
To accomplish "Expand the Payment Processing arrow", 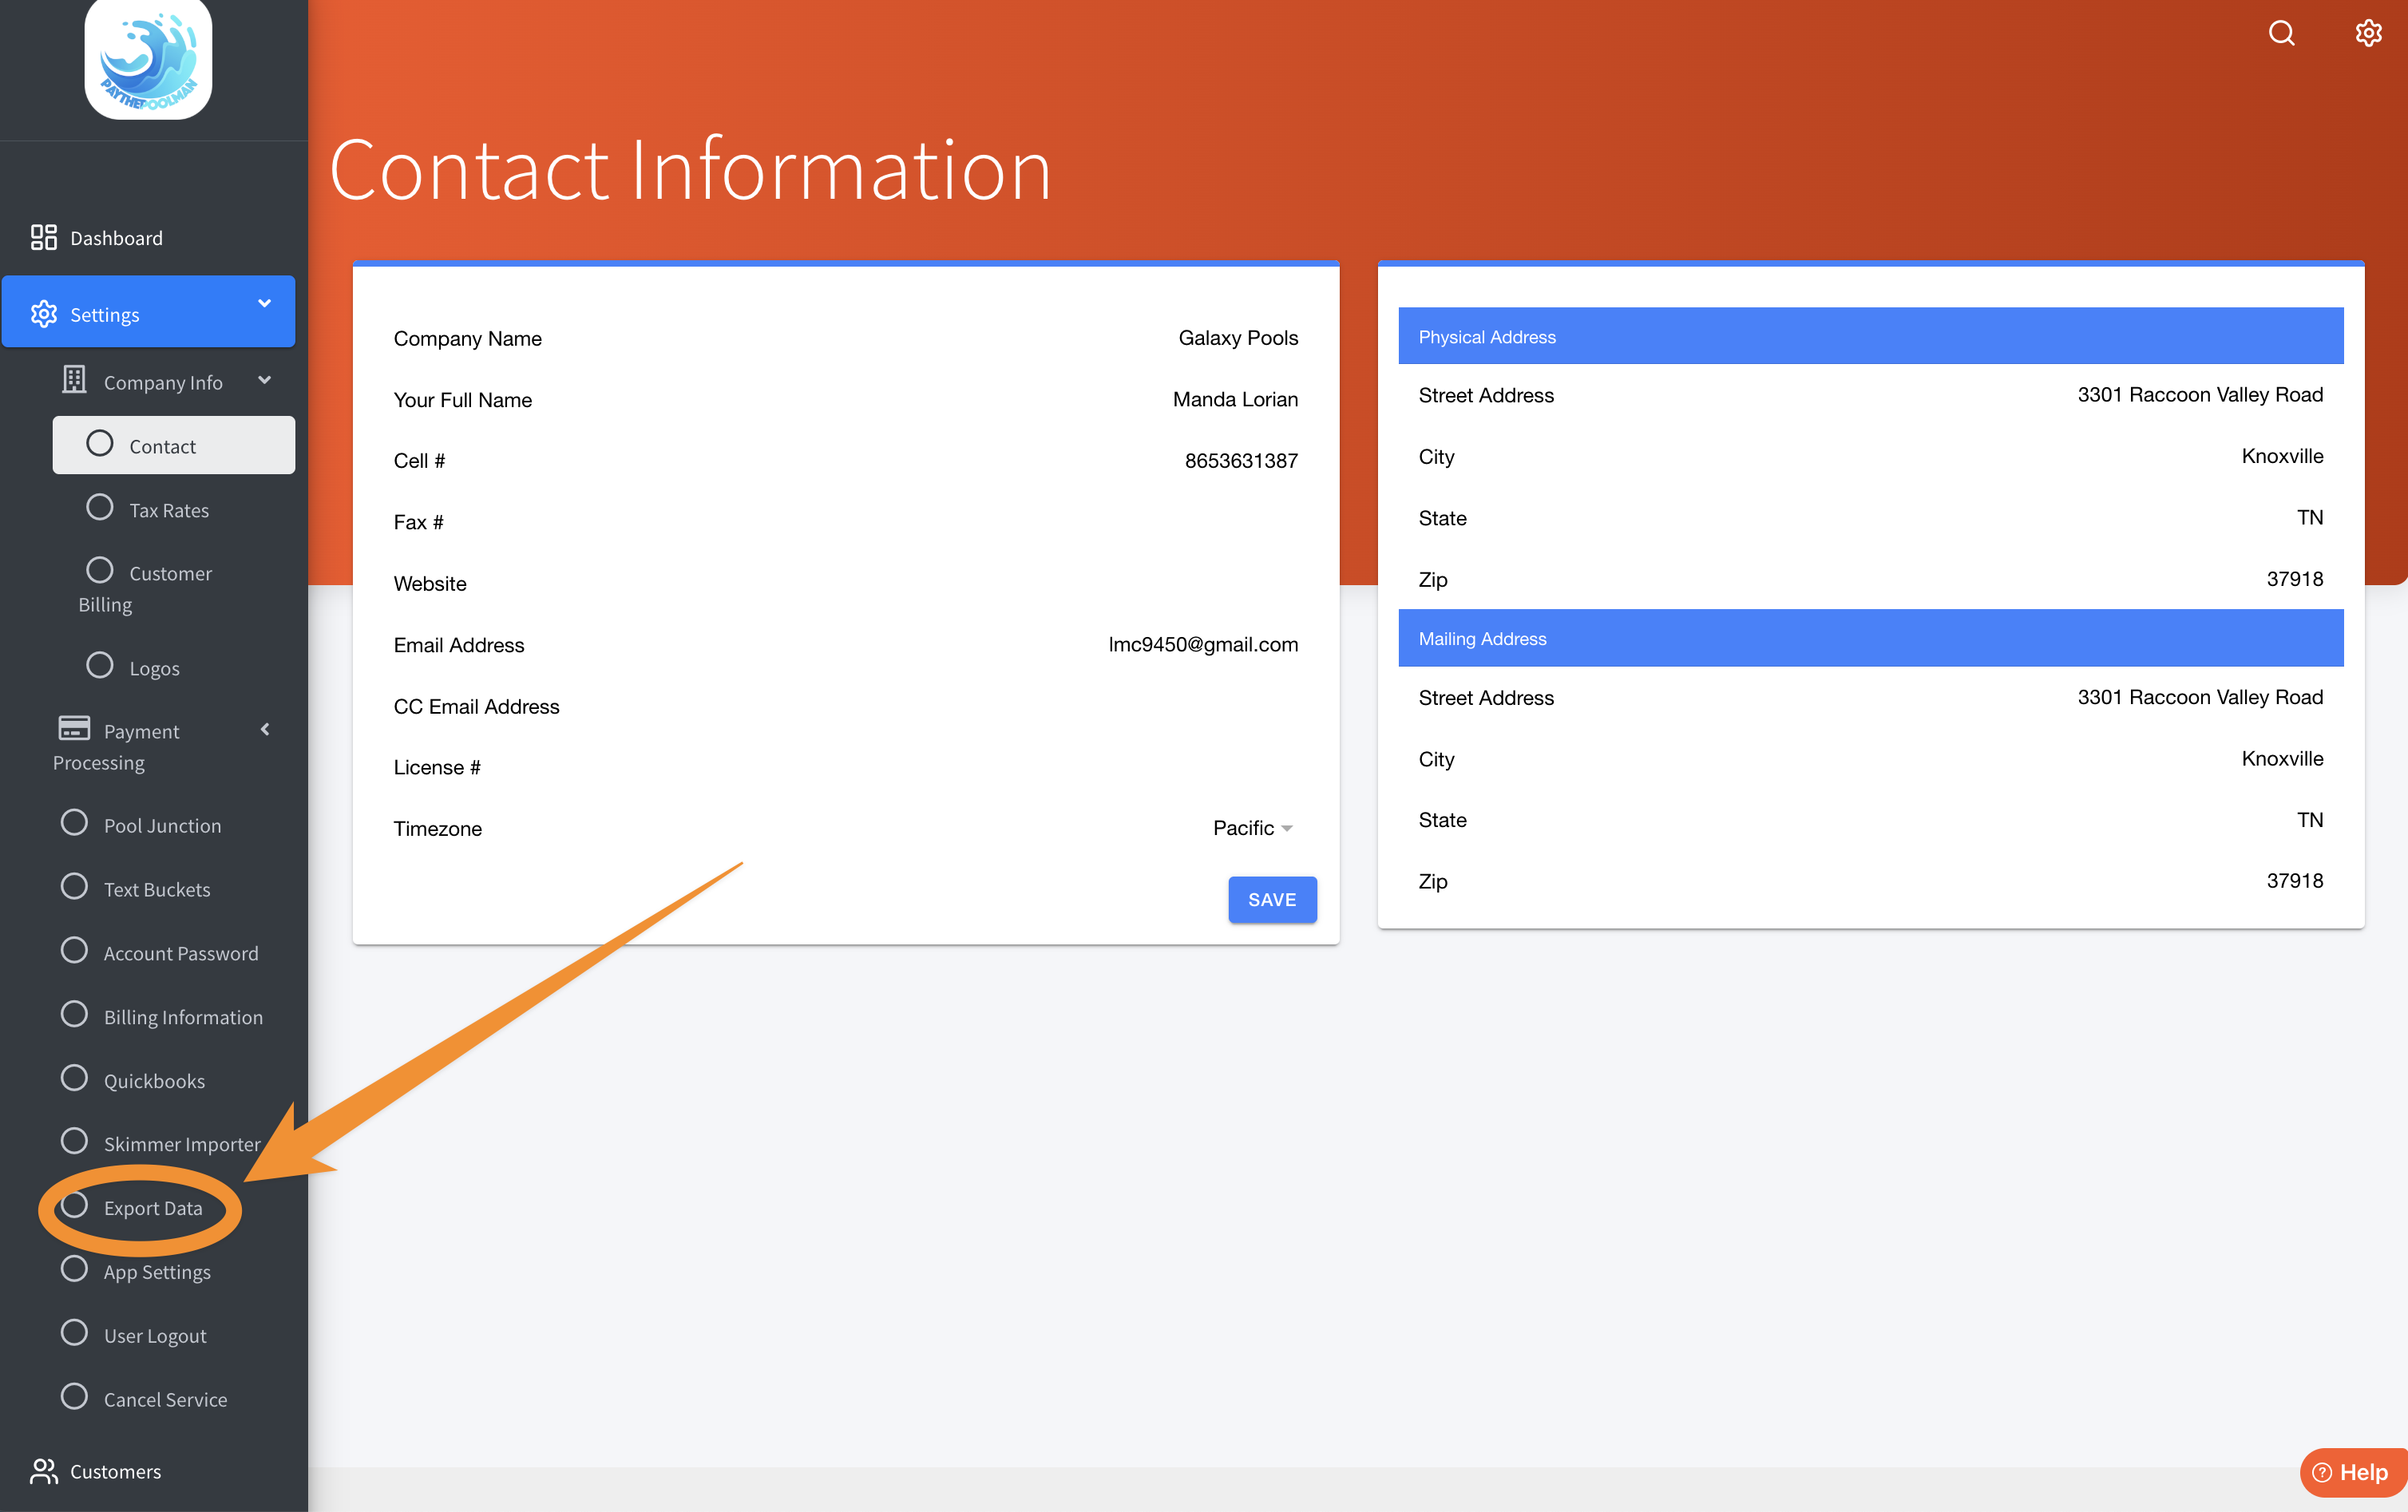I will (x=265, y=729).
